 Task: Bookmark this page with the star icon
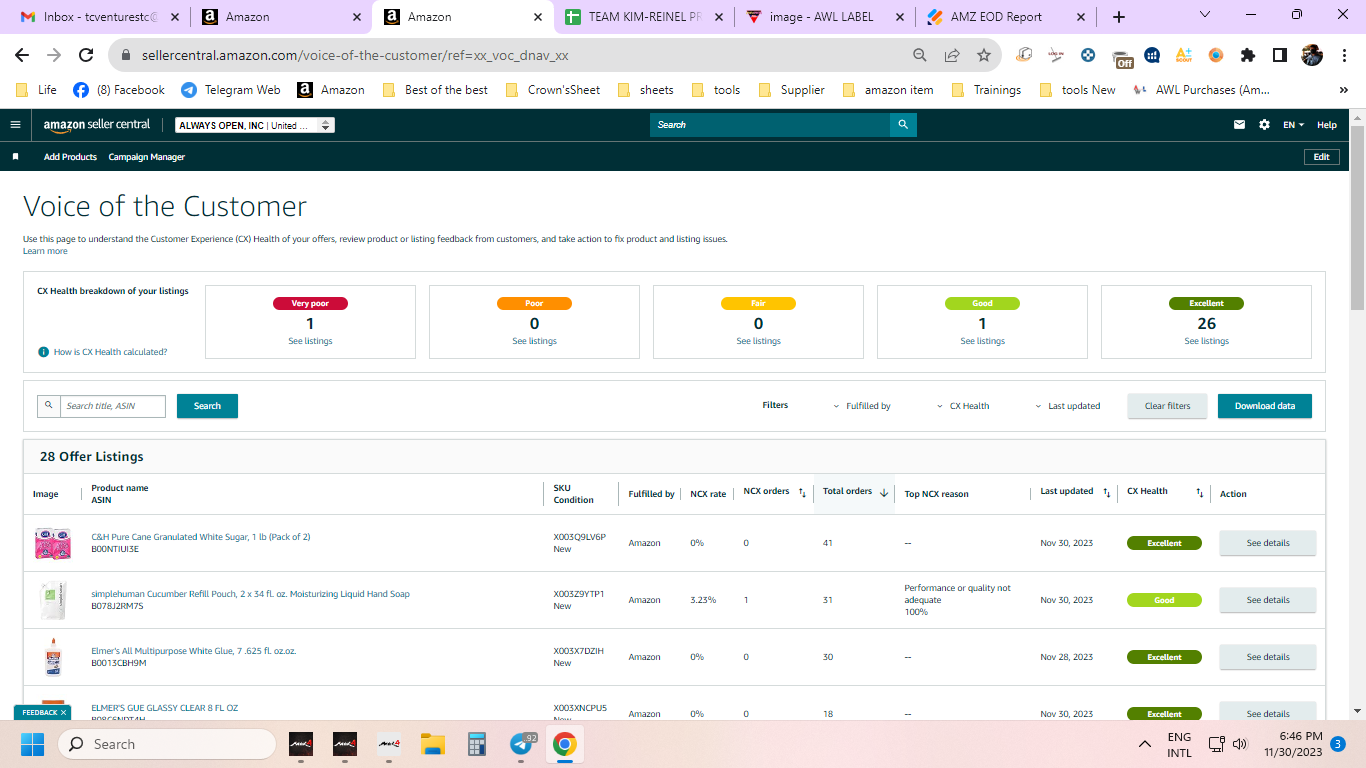pos(984,55)
